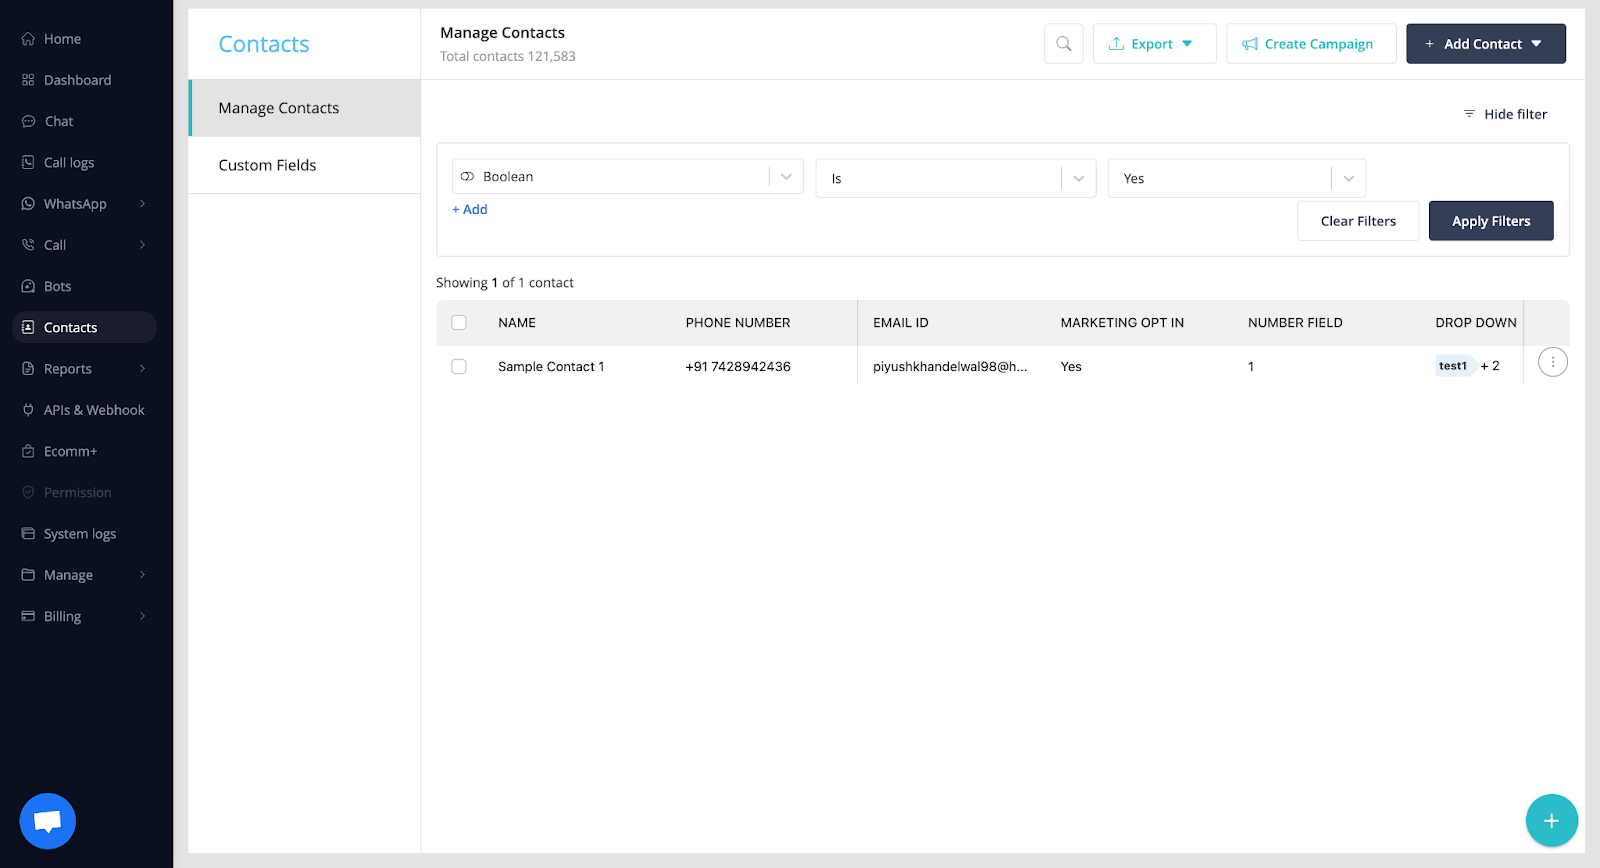Open Bots from the sidebar
Image resolution: width=1600 pixels, height=868 pixels.
[57, 286]
